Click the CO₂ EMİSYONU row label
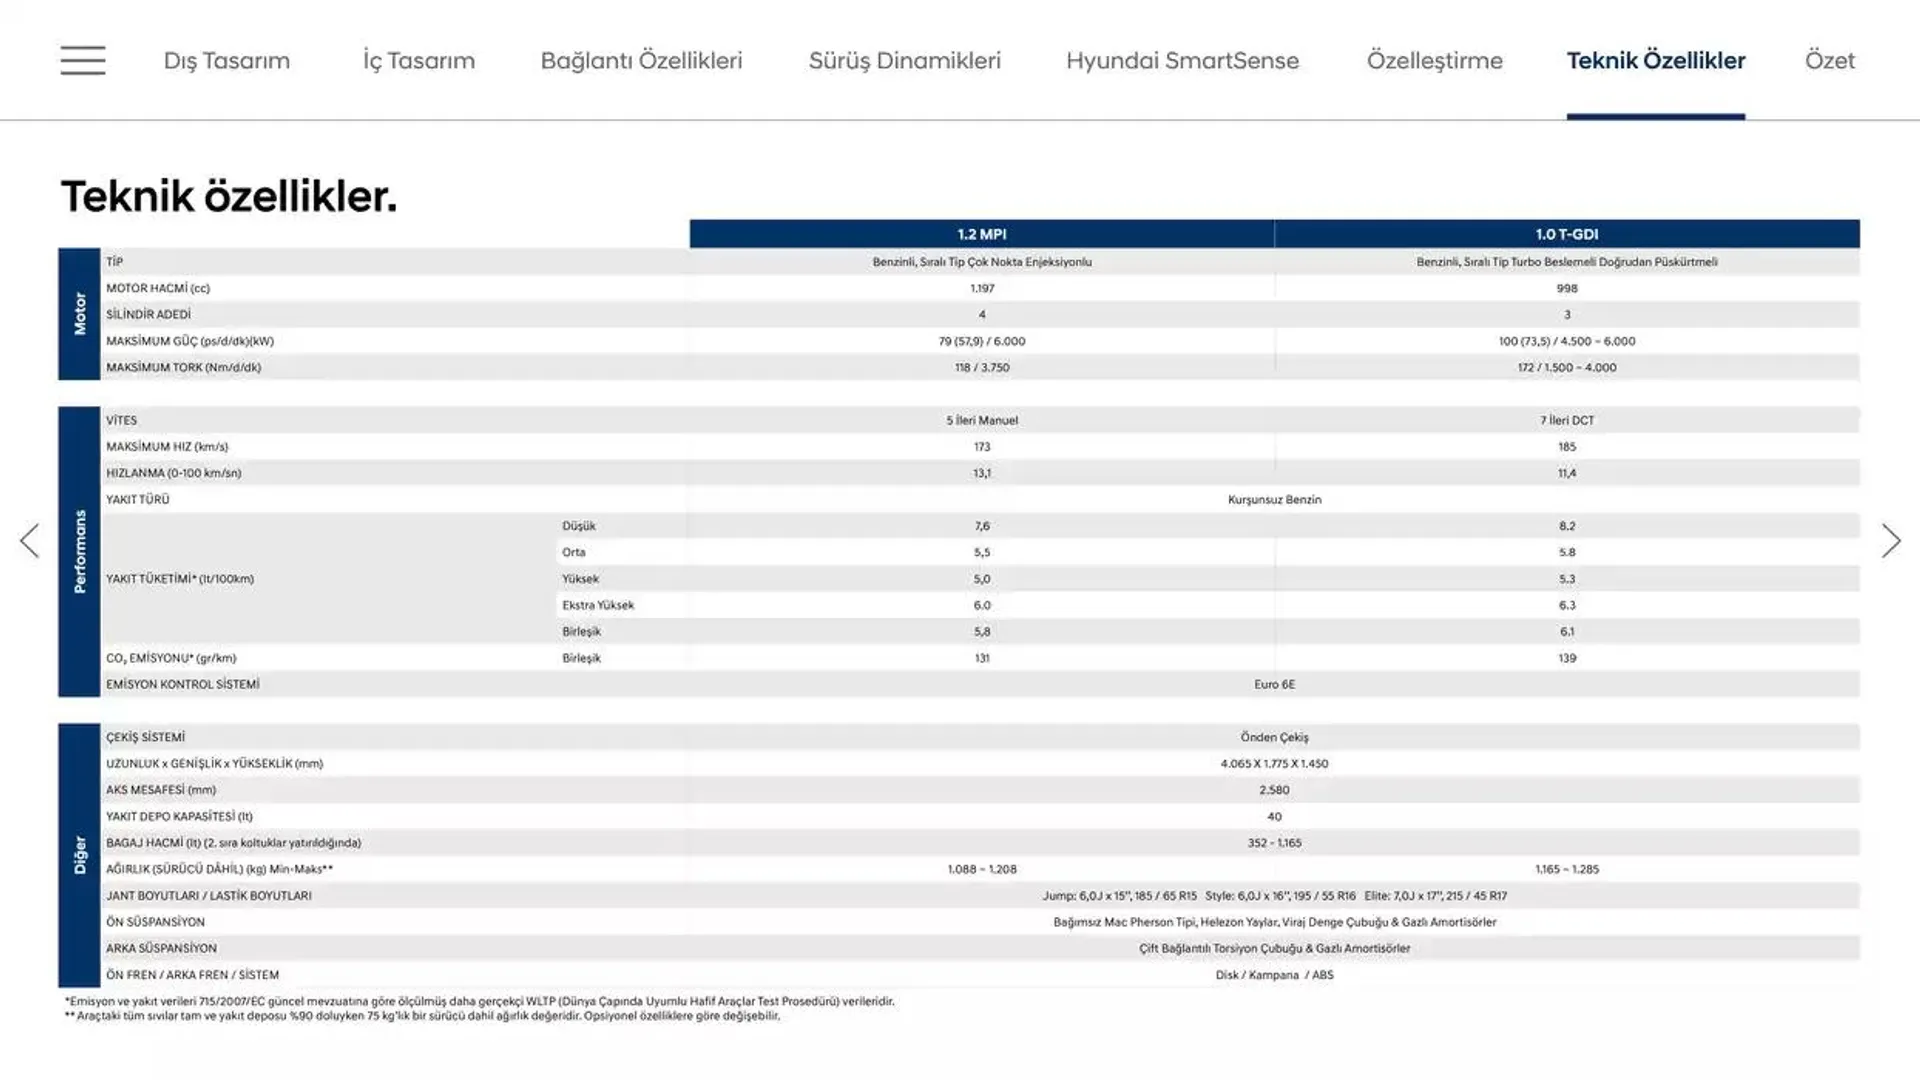 pyautogui.click(x=171, y=658)
